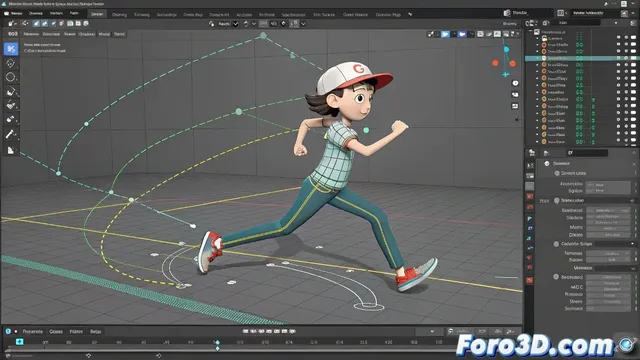The width and height of the screenshot is (640, 360).
Task: Open the shading options dropdown at viewport header end
Action: (518, 34)
